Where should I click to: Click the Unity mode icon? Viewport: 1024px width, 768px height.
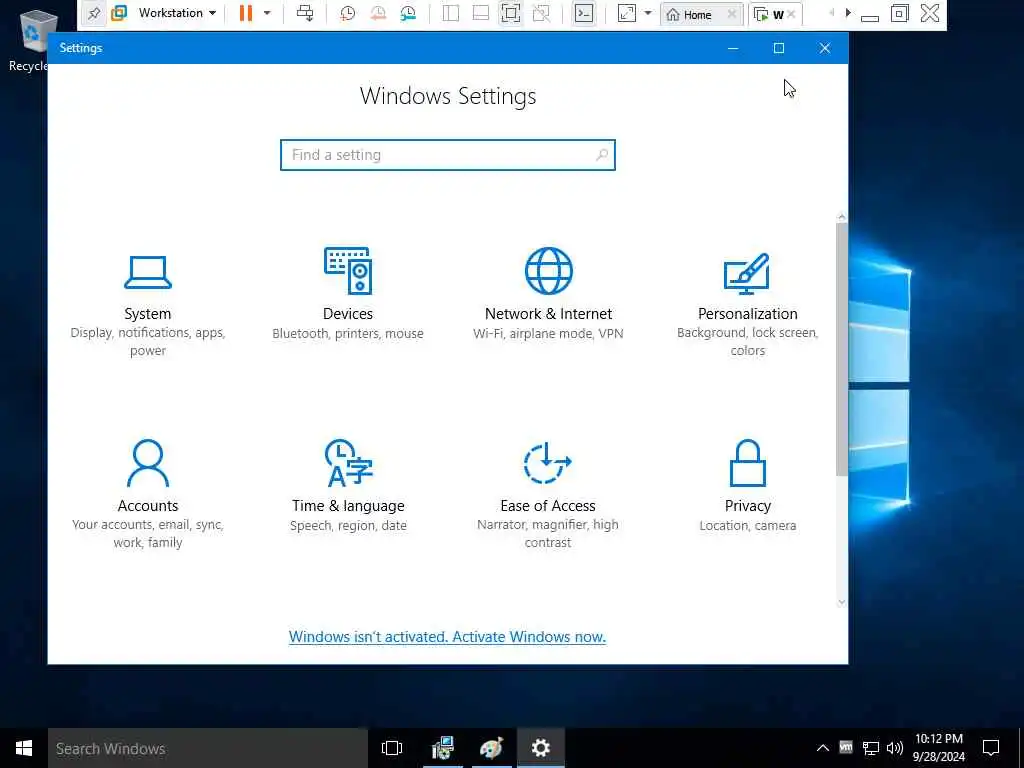click(541, 13)
